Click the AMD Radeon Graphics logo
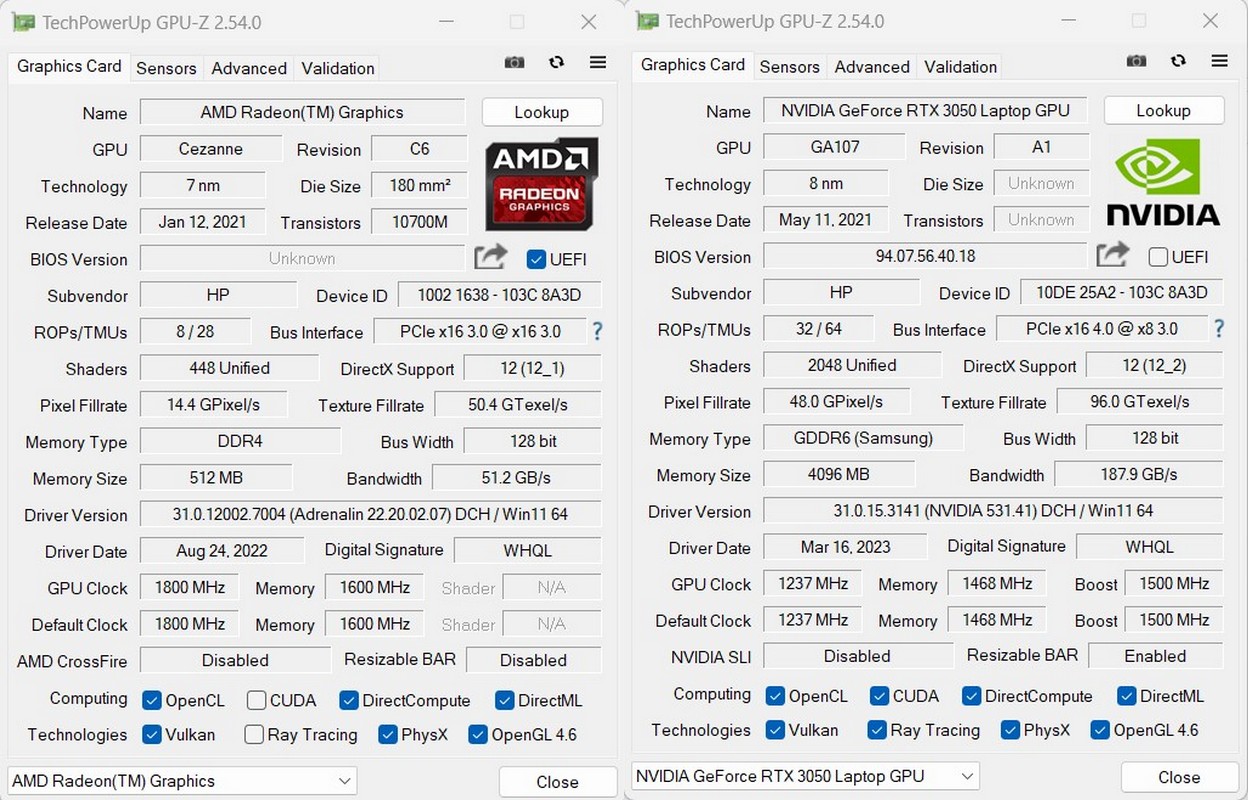 click(x=541, y=184)
